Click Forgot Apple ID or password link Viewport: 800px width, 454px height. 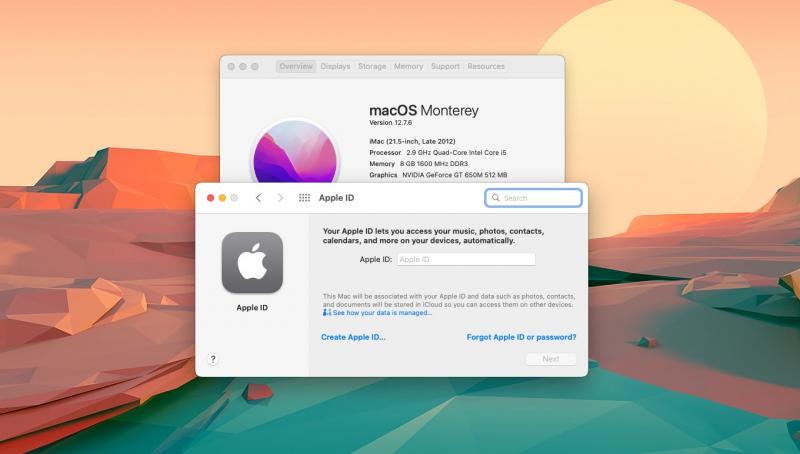tap(521, 337)
